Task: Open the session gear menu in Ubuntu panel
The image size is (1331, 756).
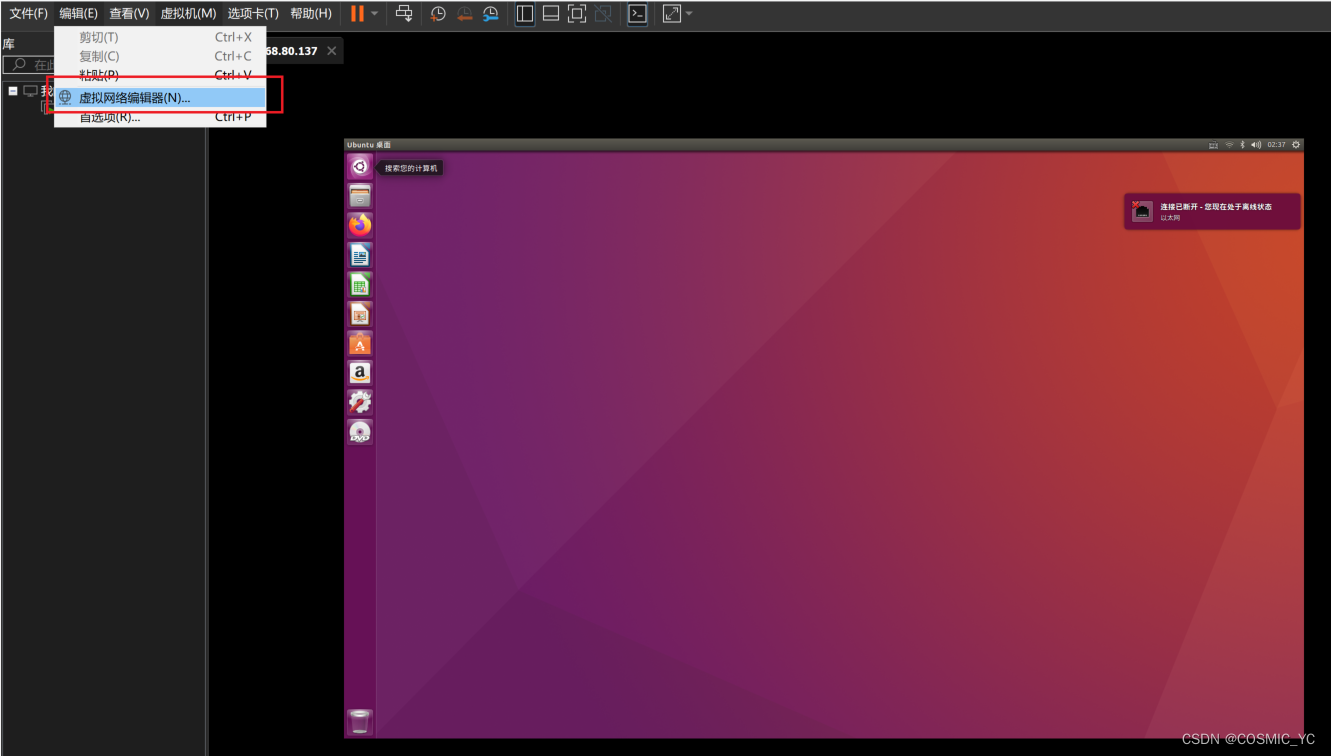Action: tap(1297, 145)
